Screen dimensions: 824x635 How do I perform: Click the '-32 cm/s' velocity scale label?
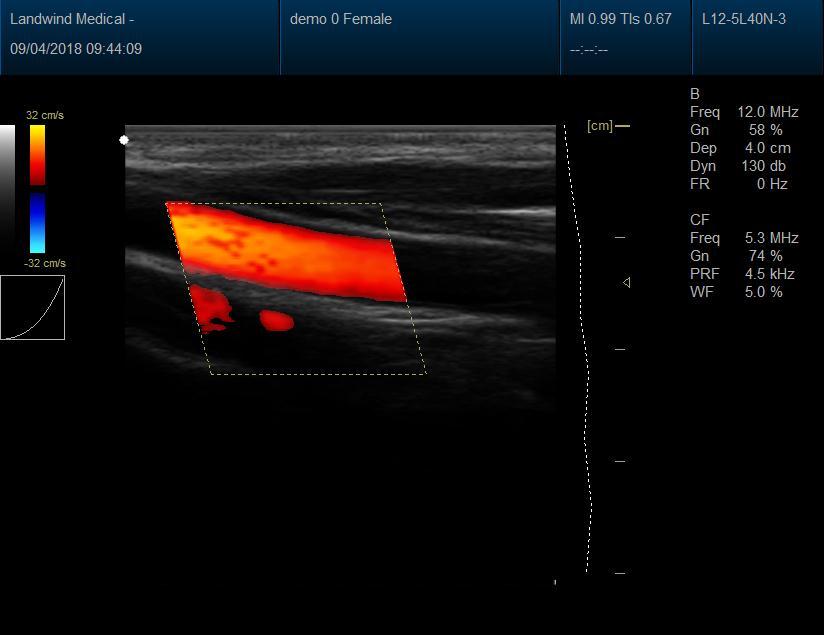[45, 263]
